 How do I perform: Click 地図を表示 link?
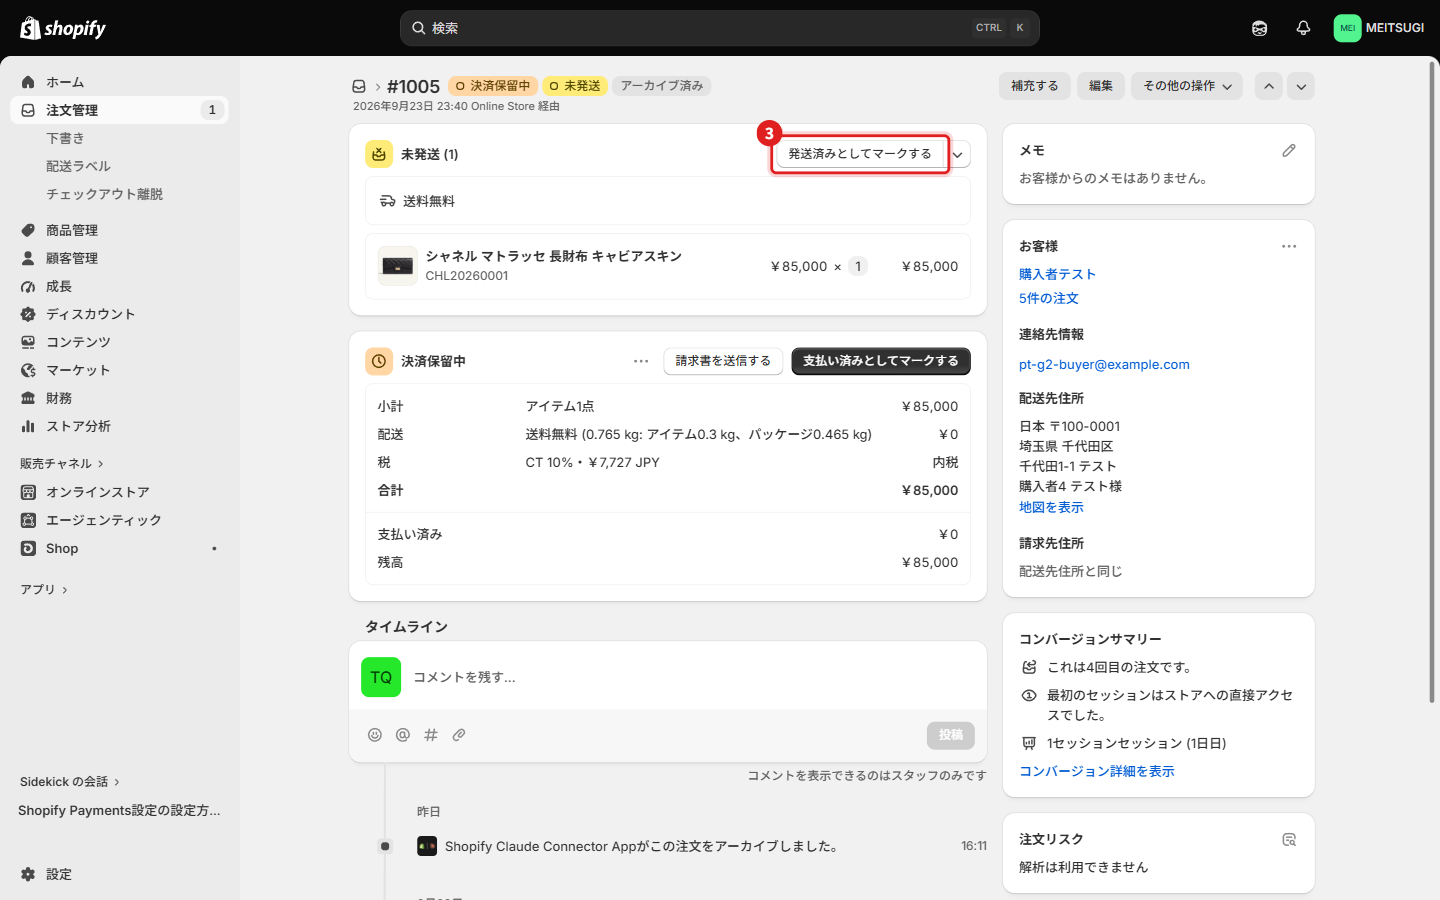click(1051, 507)
